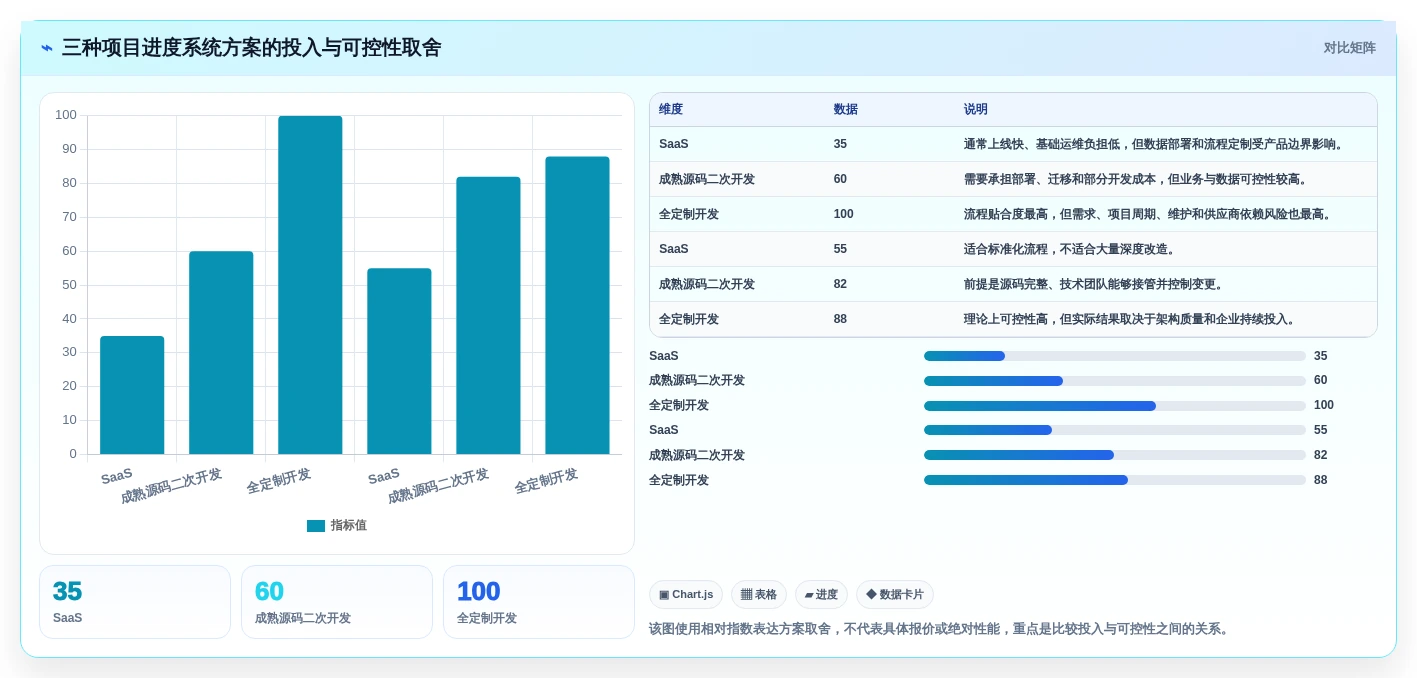Click the 进度 tag chip
This screenshot has height=678, width=1417.
click(821, 595)
